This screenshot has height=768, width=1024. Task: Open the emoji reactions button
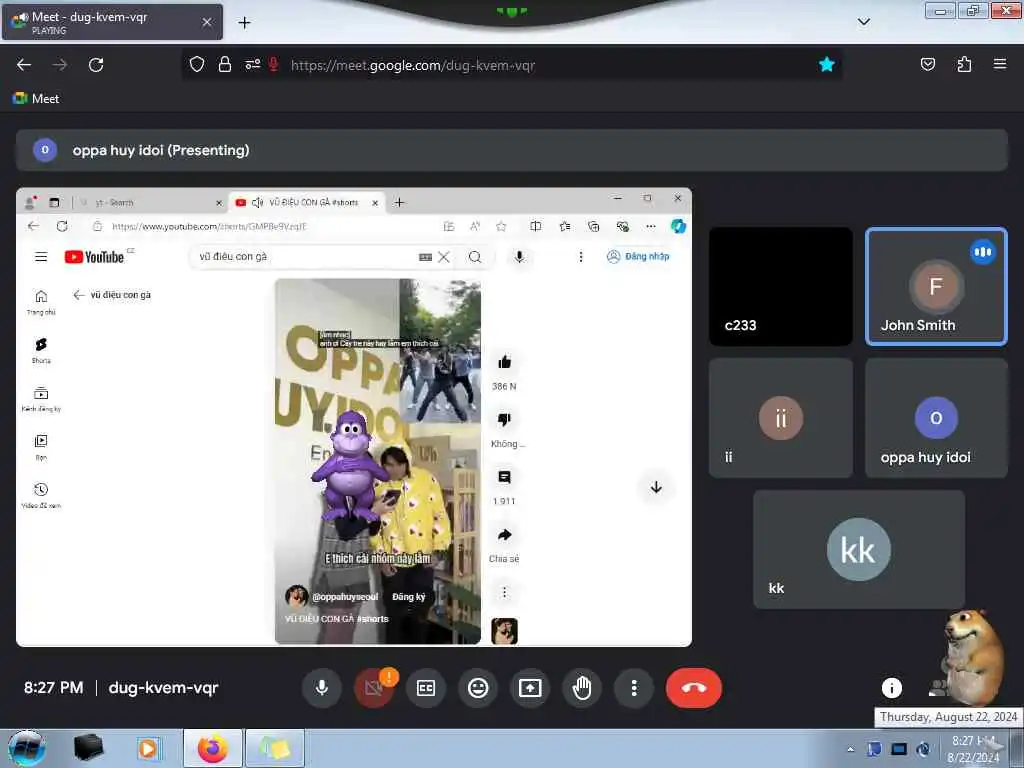[478, 688]
